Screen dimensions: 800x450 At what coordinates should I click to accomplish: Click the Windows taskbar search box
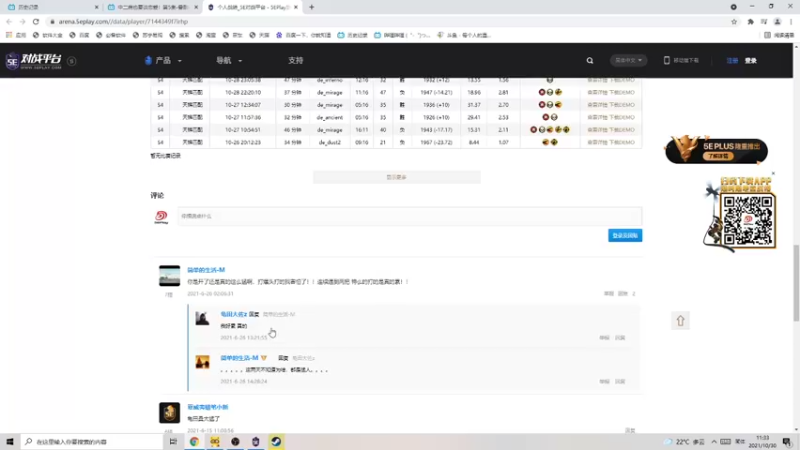(x=92, y=442)
